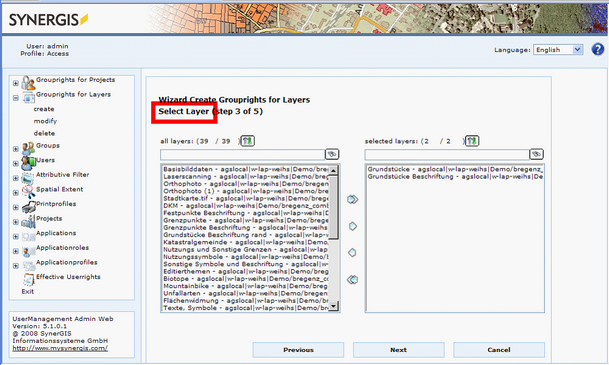Click the Attributive Filter icon

pyautogui.click(x=28, y=178)
